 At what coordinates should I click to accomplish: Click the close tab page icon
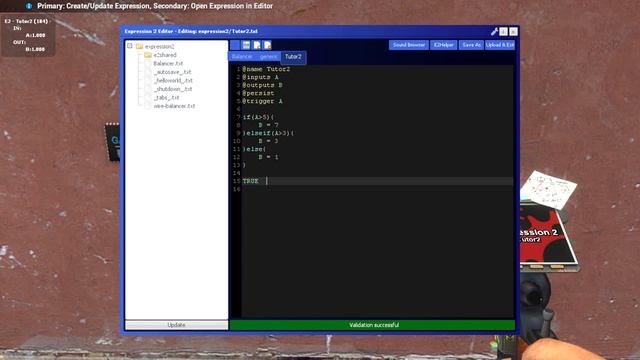click(x=267, y=45)
